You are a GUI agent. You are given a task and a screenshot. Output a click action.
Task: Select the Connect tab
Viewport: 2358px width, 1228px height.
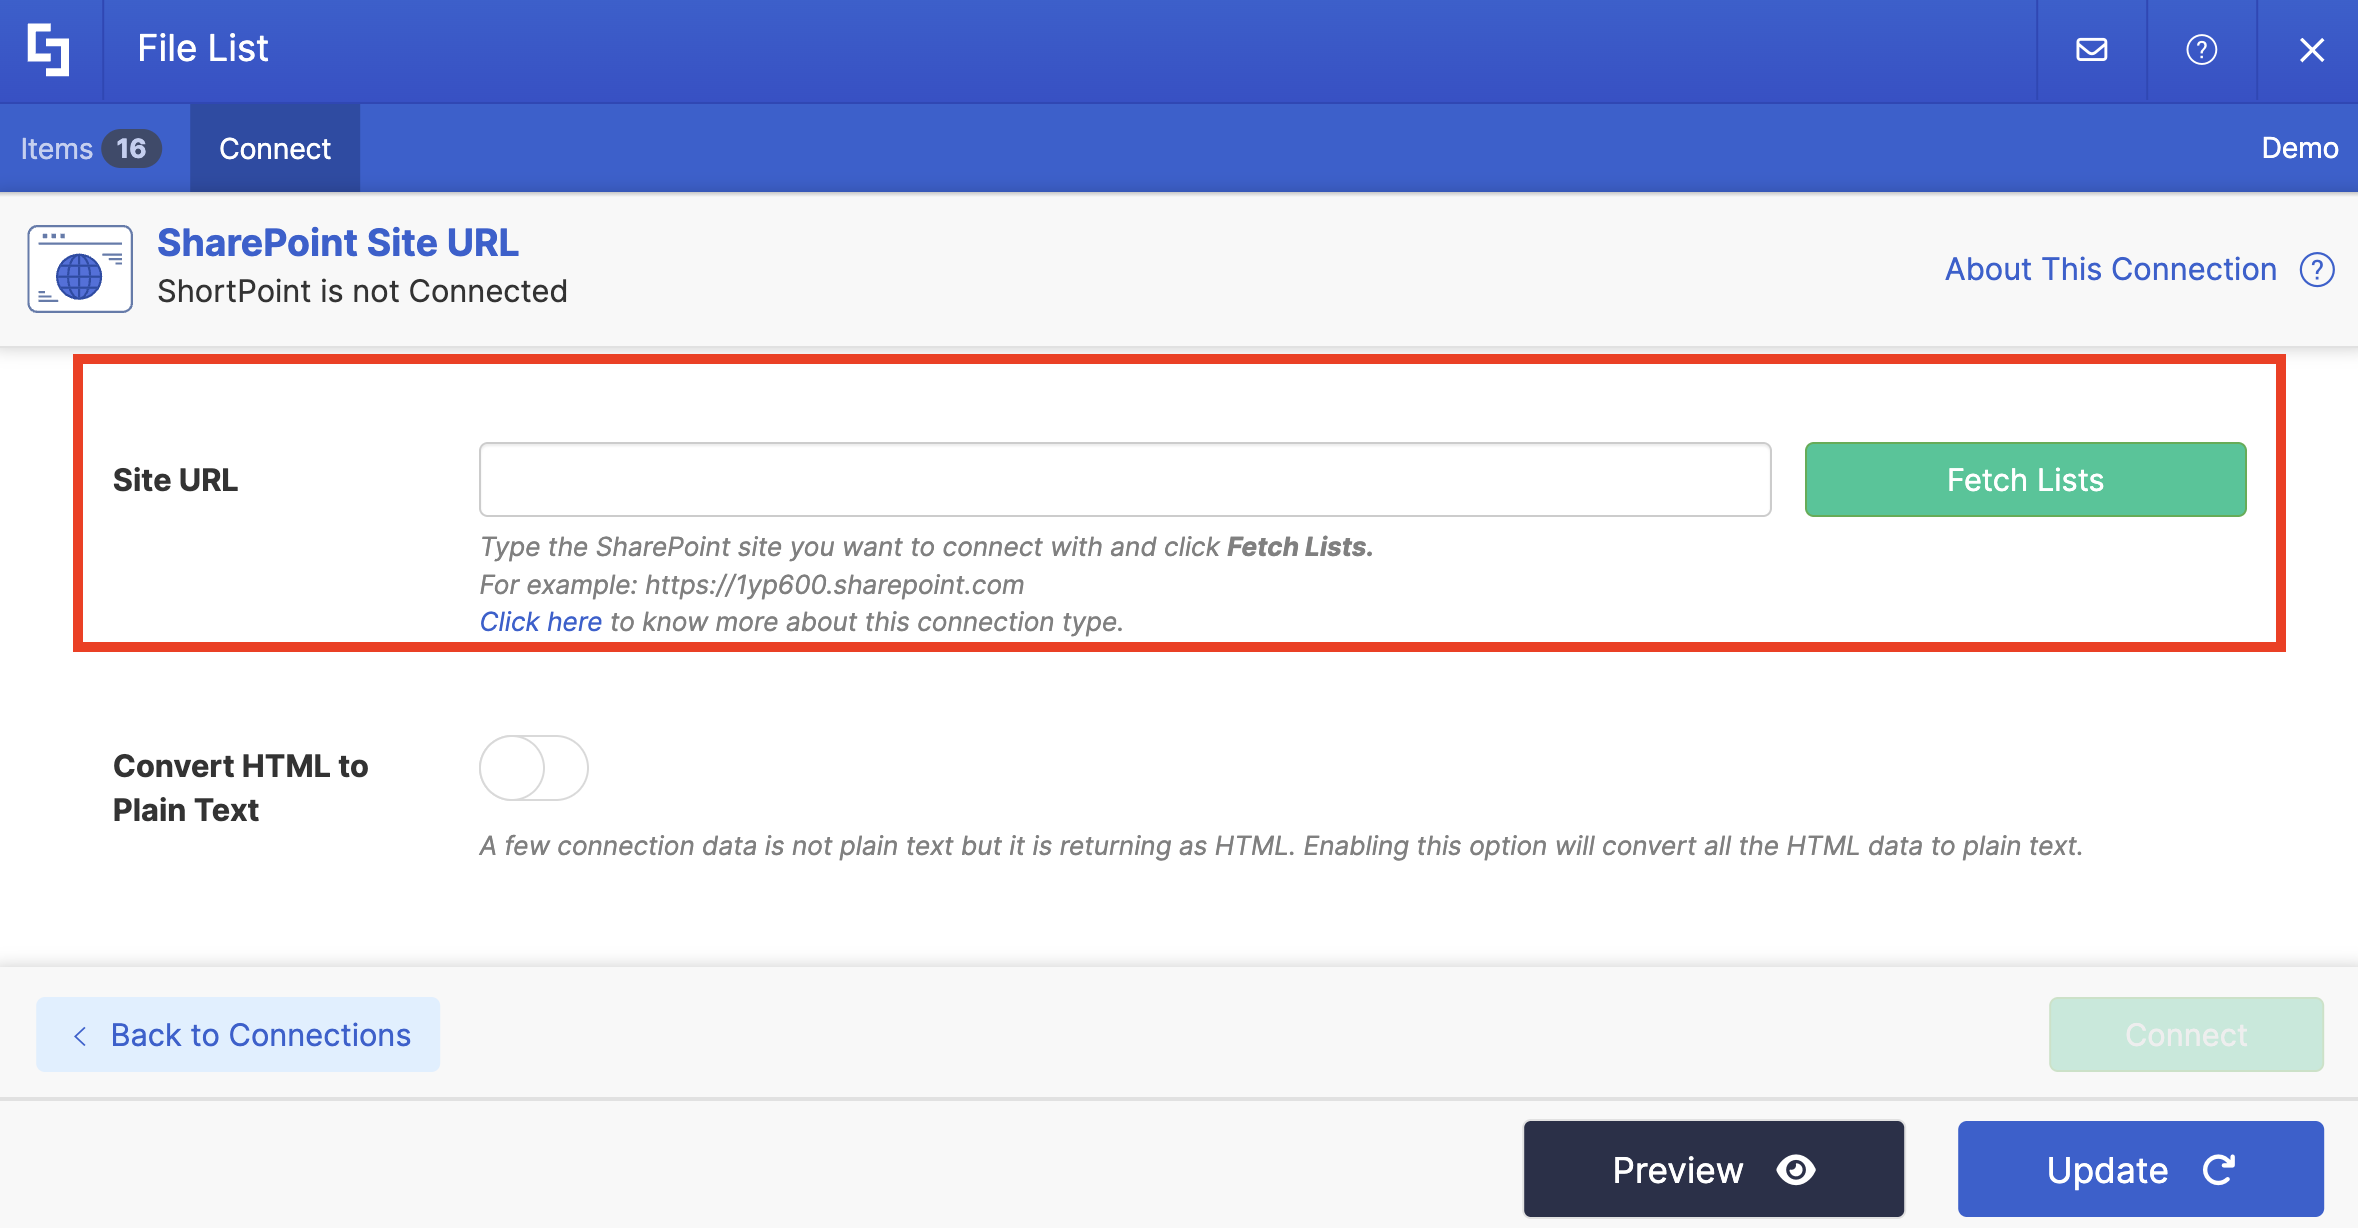click(275, 149)
